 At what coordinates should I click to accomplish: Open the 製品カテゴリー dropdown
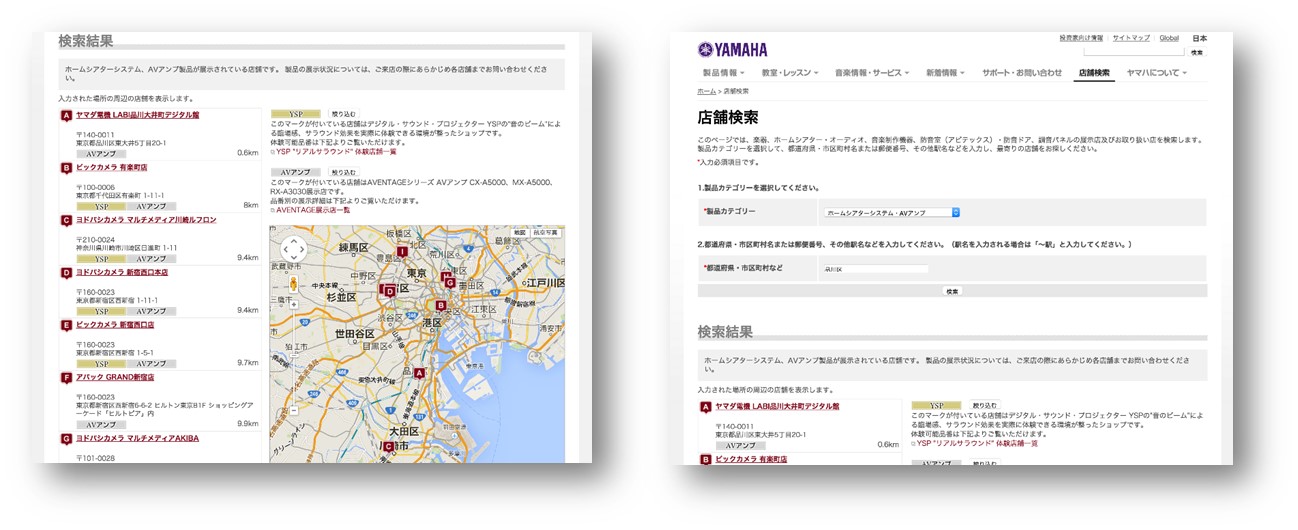coord(892,212)
